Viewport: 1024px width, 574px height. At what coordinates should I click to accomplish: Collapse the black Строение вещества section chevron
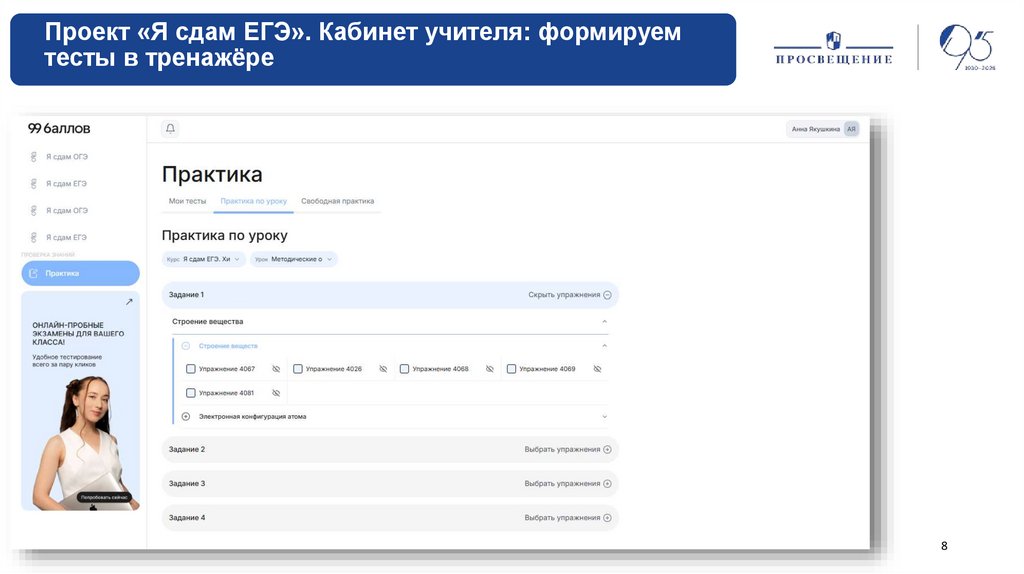click(605, 321)
